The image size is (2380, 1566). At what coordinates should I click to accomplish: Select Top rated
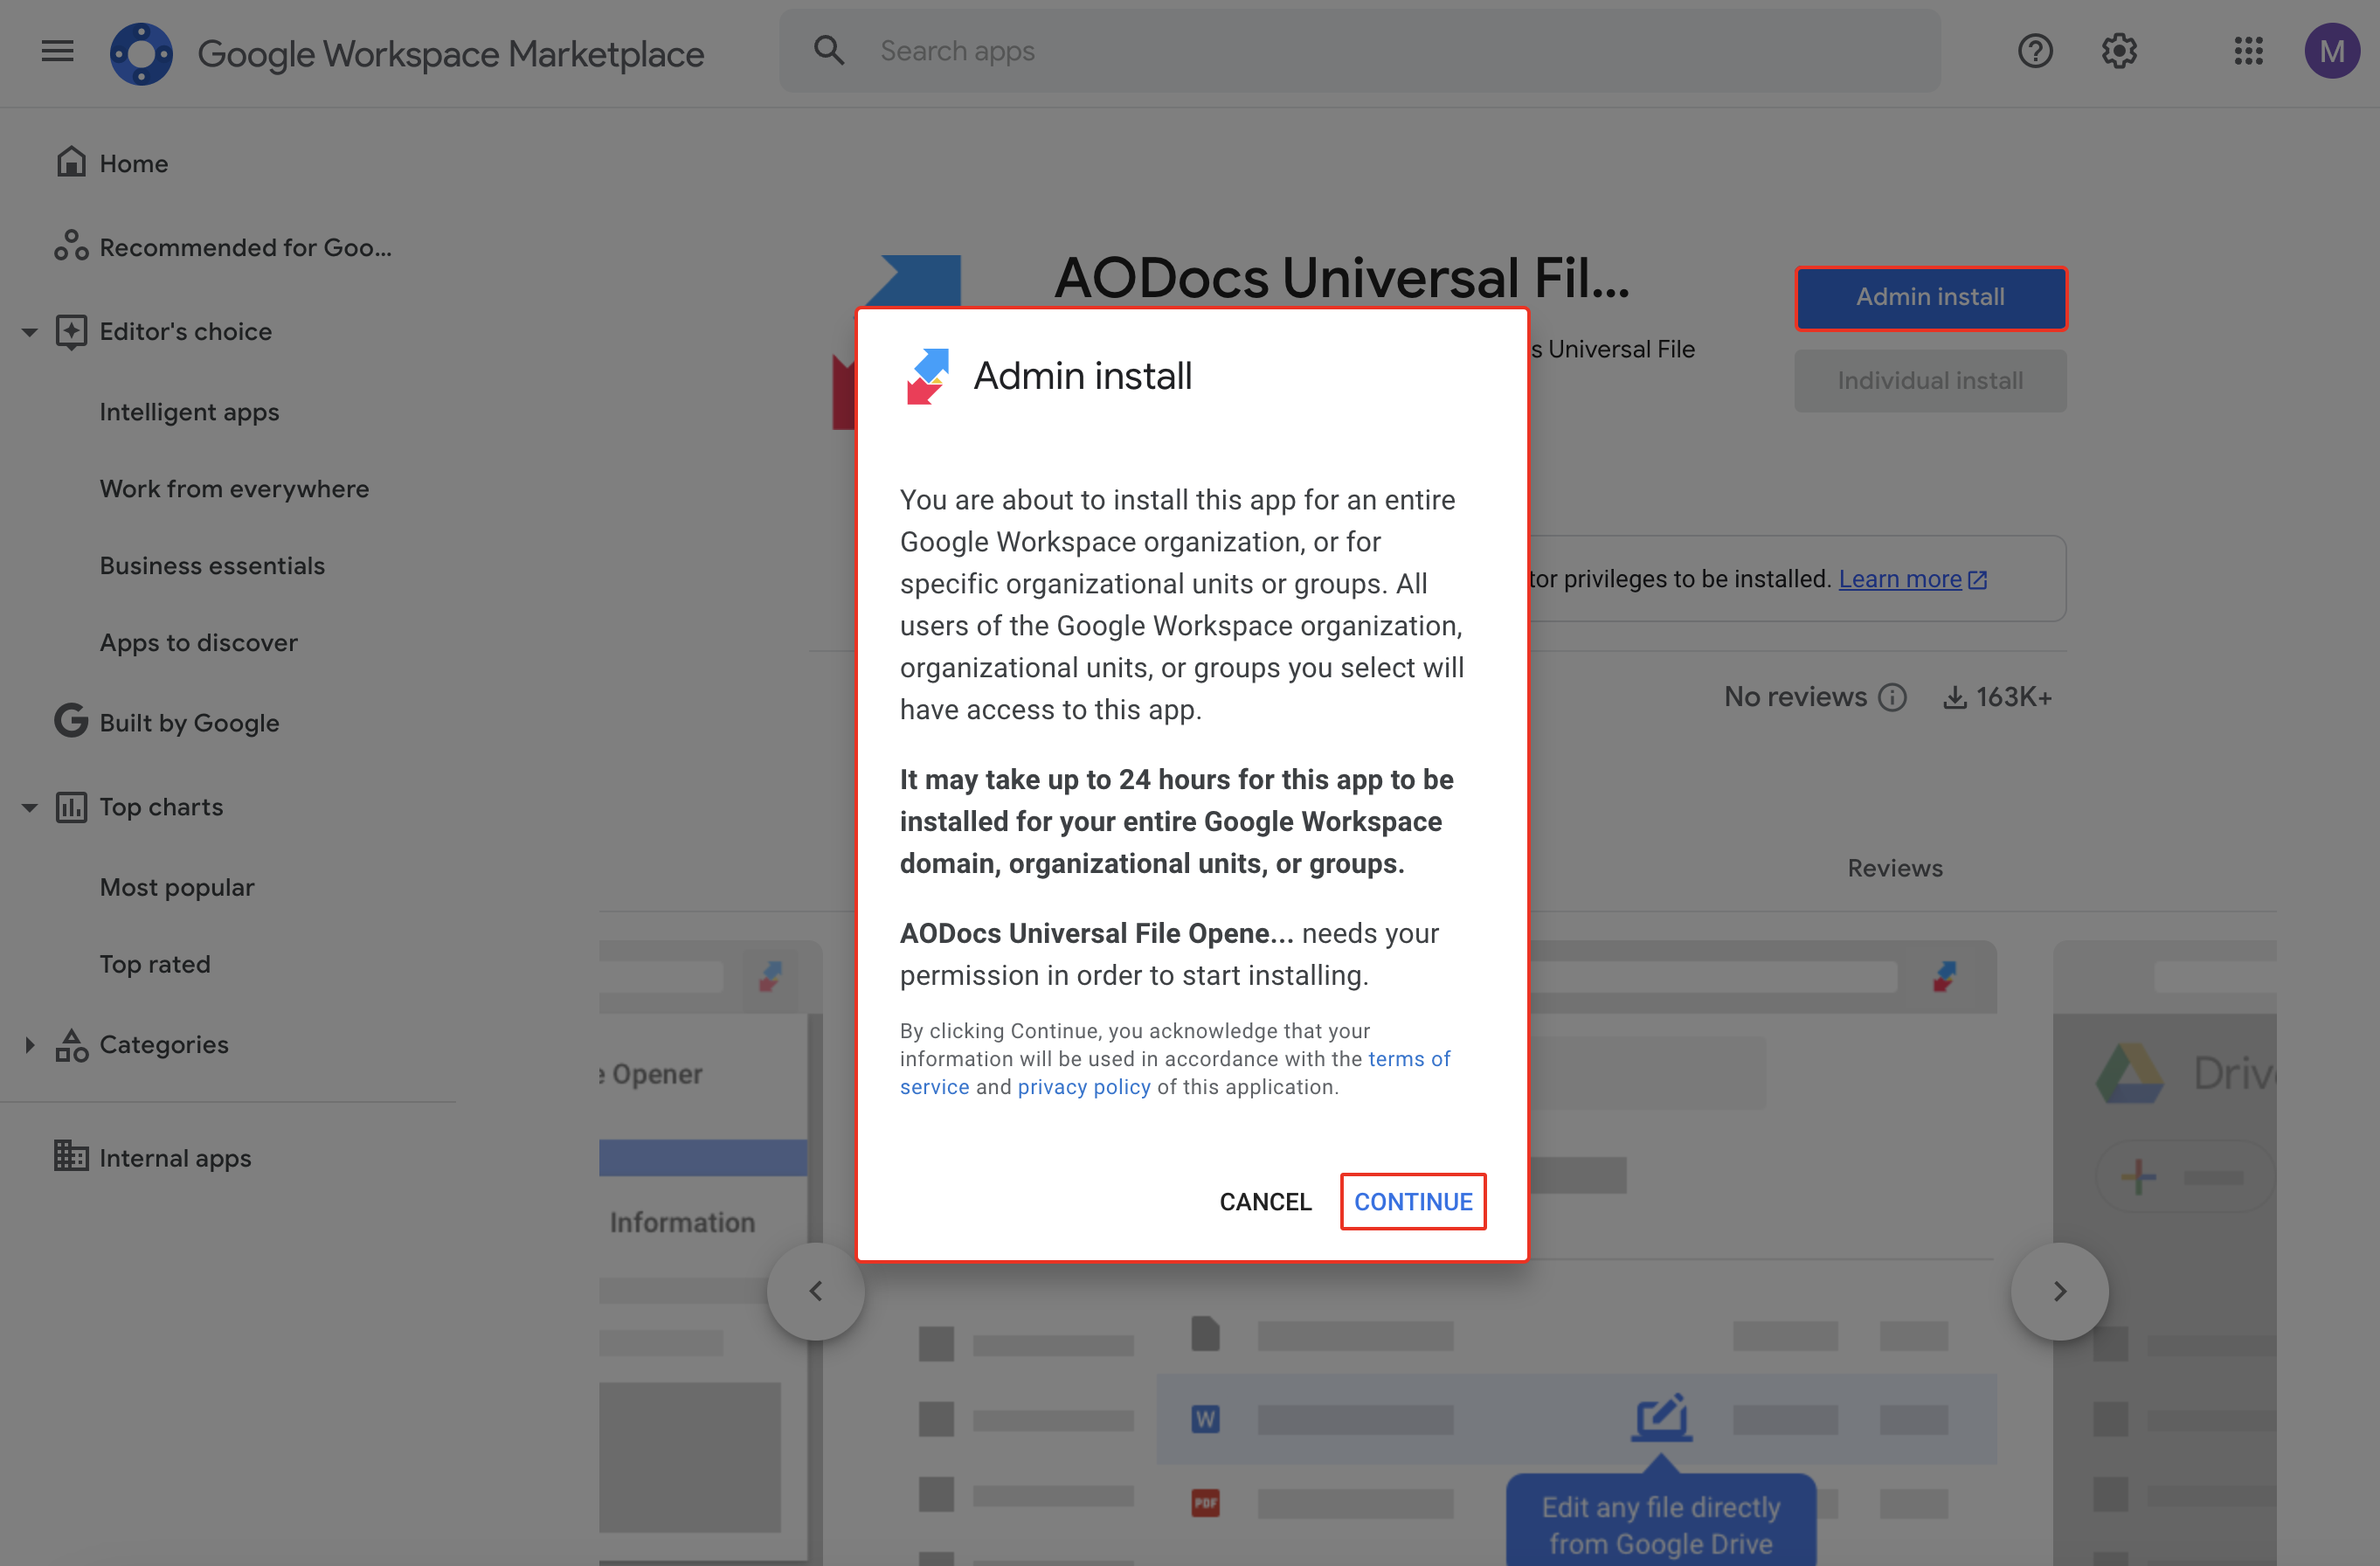pyautogui.click(x=155, y=965)
